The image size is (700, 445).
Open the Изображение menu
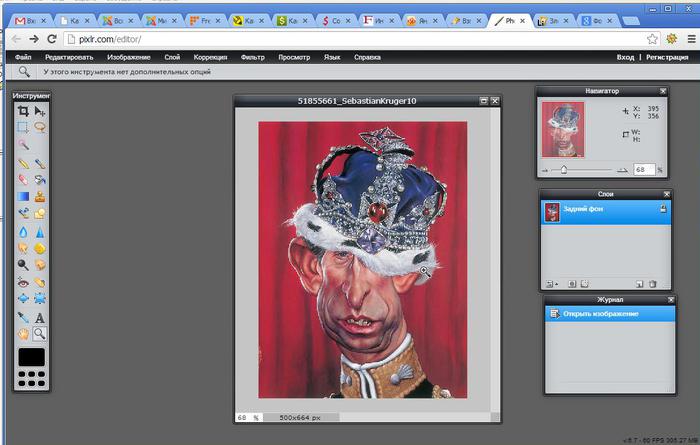[x=129, y=57]
